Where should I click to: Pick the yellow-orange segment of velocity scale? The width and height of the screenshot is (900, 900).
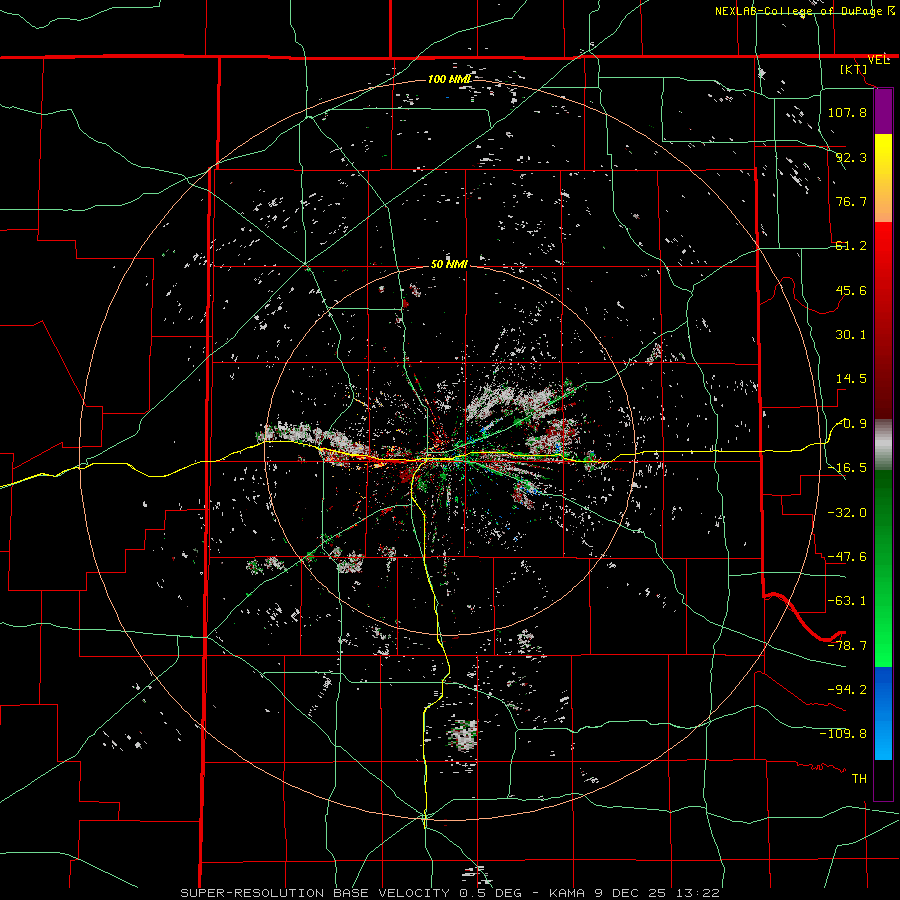coord(883,178)
